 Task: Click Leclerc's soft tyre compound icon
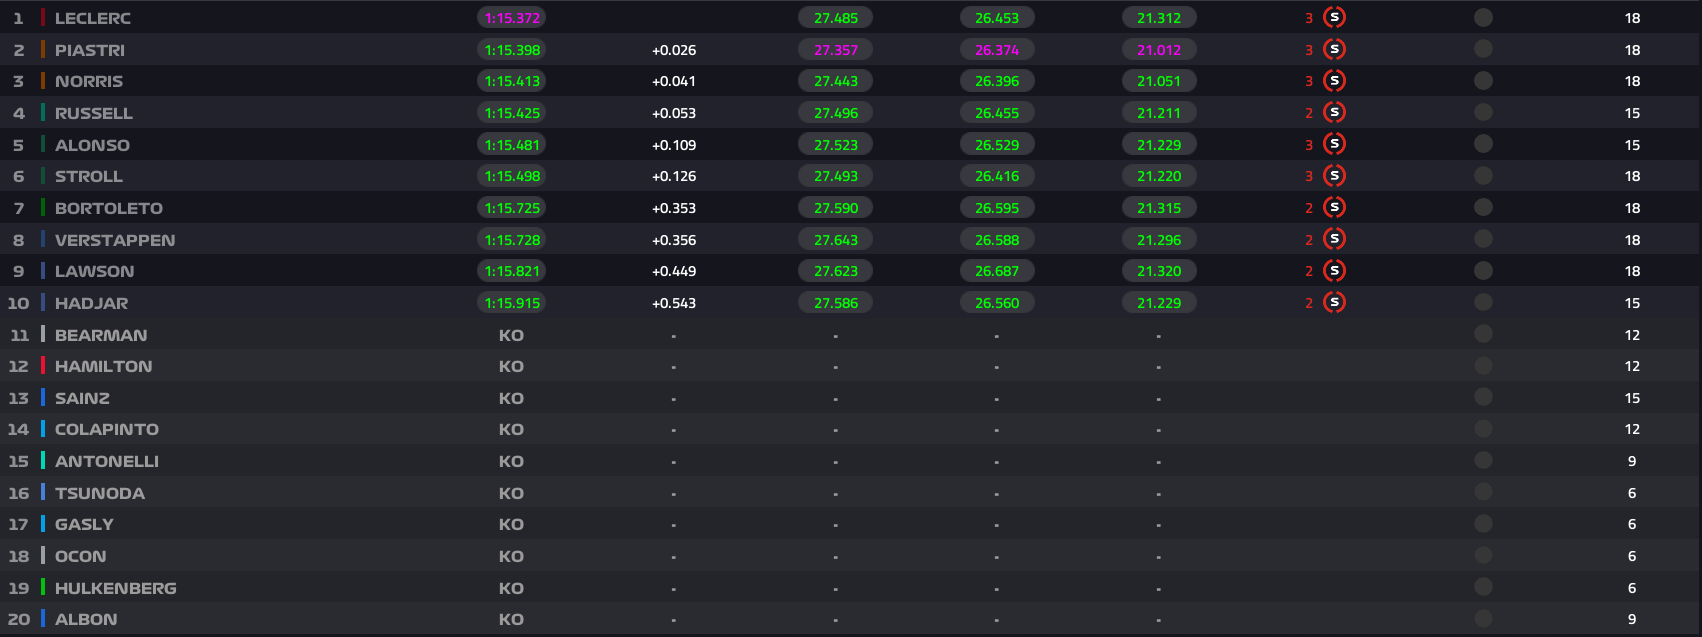pos(1334,17)
